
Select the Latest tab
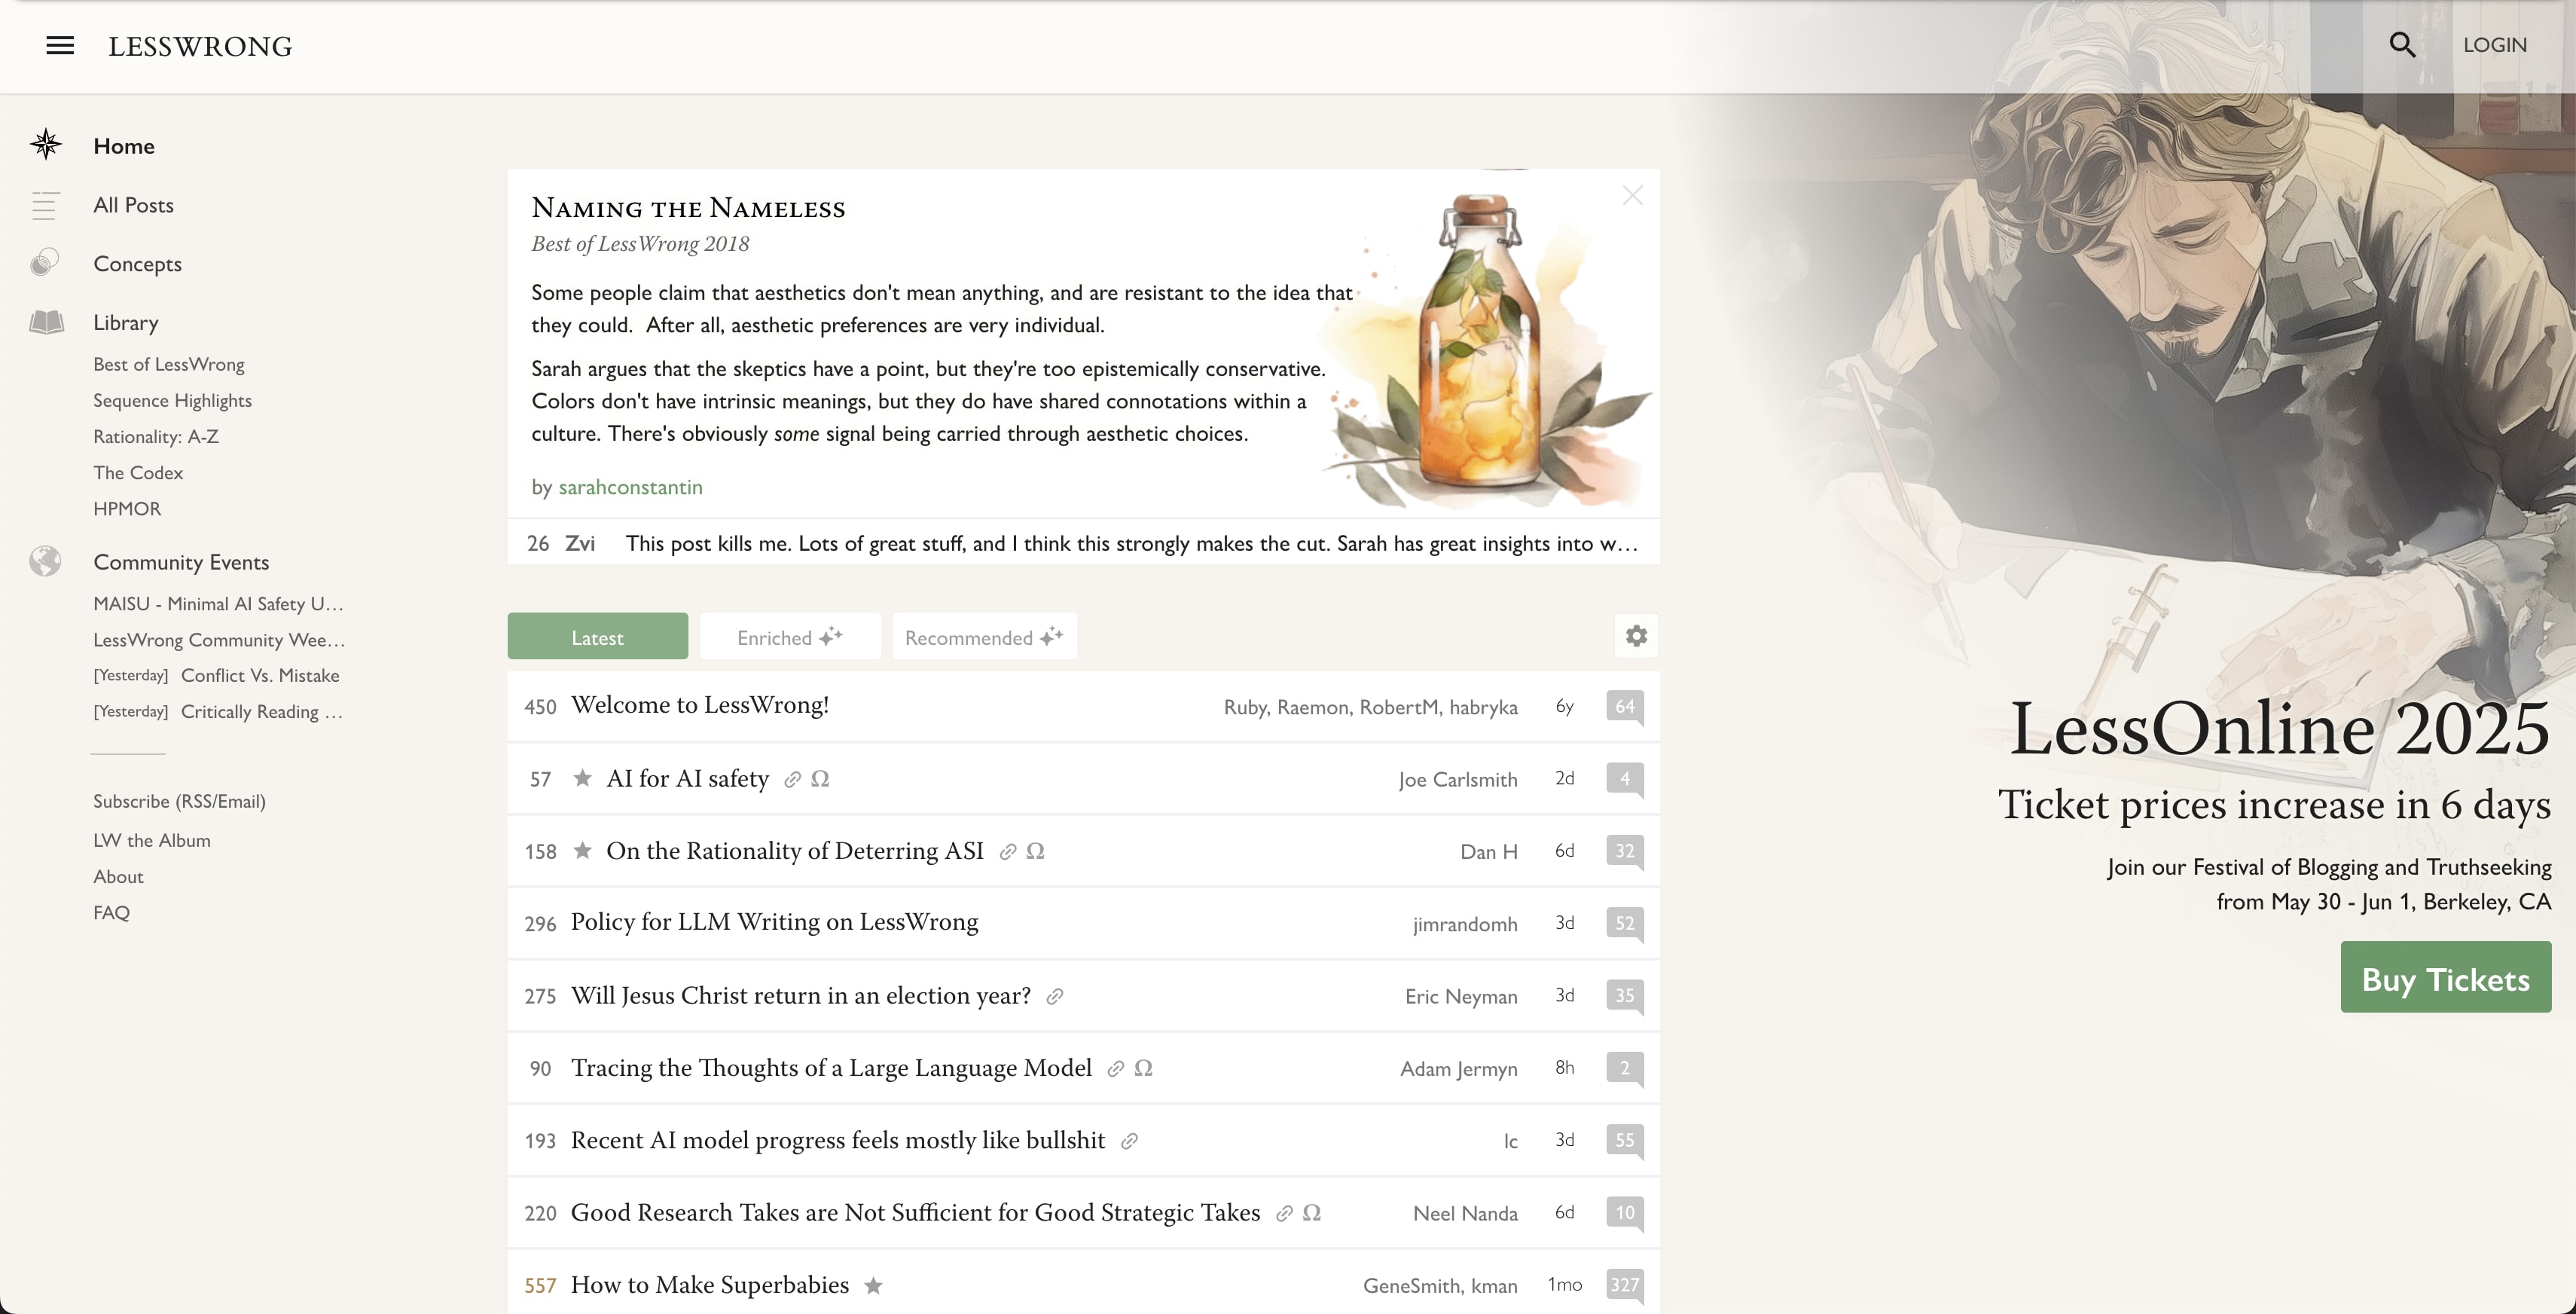(597, 637)
